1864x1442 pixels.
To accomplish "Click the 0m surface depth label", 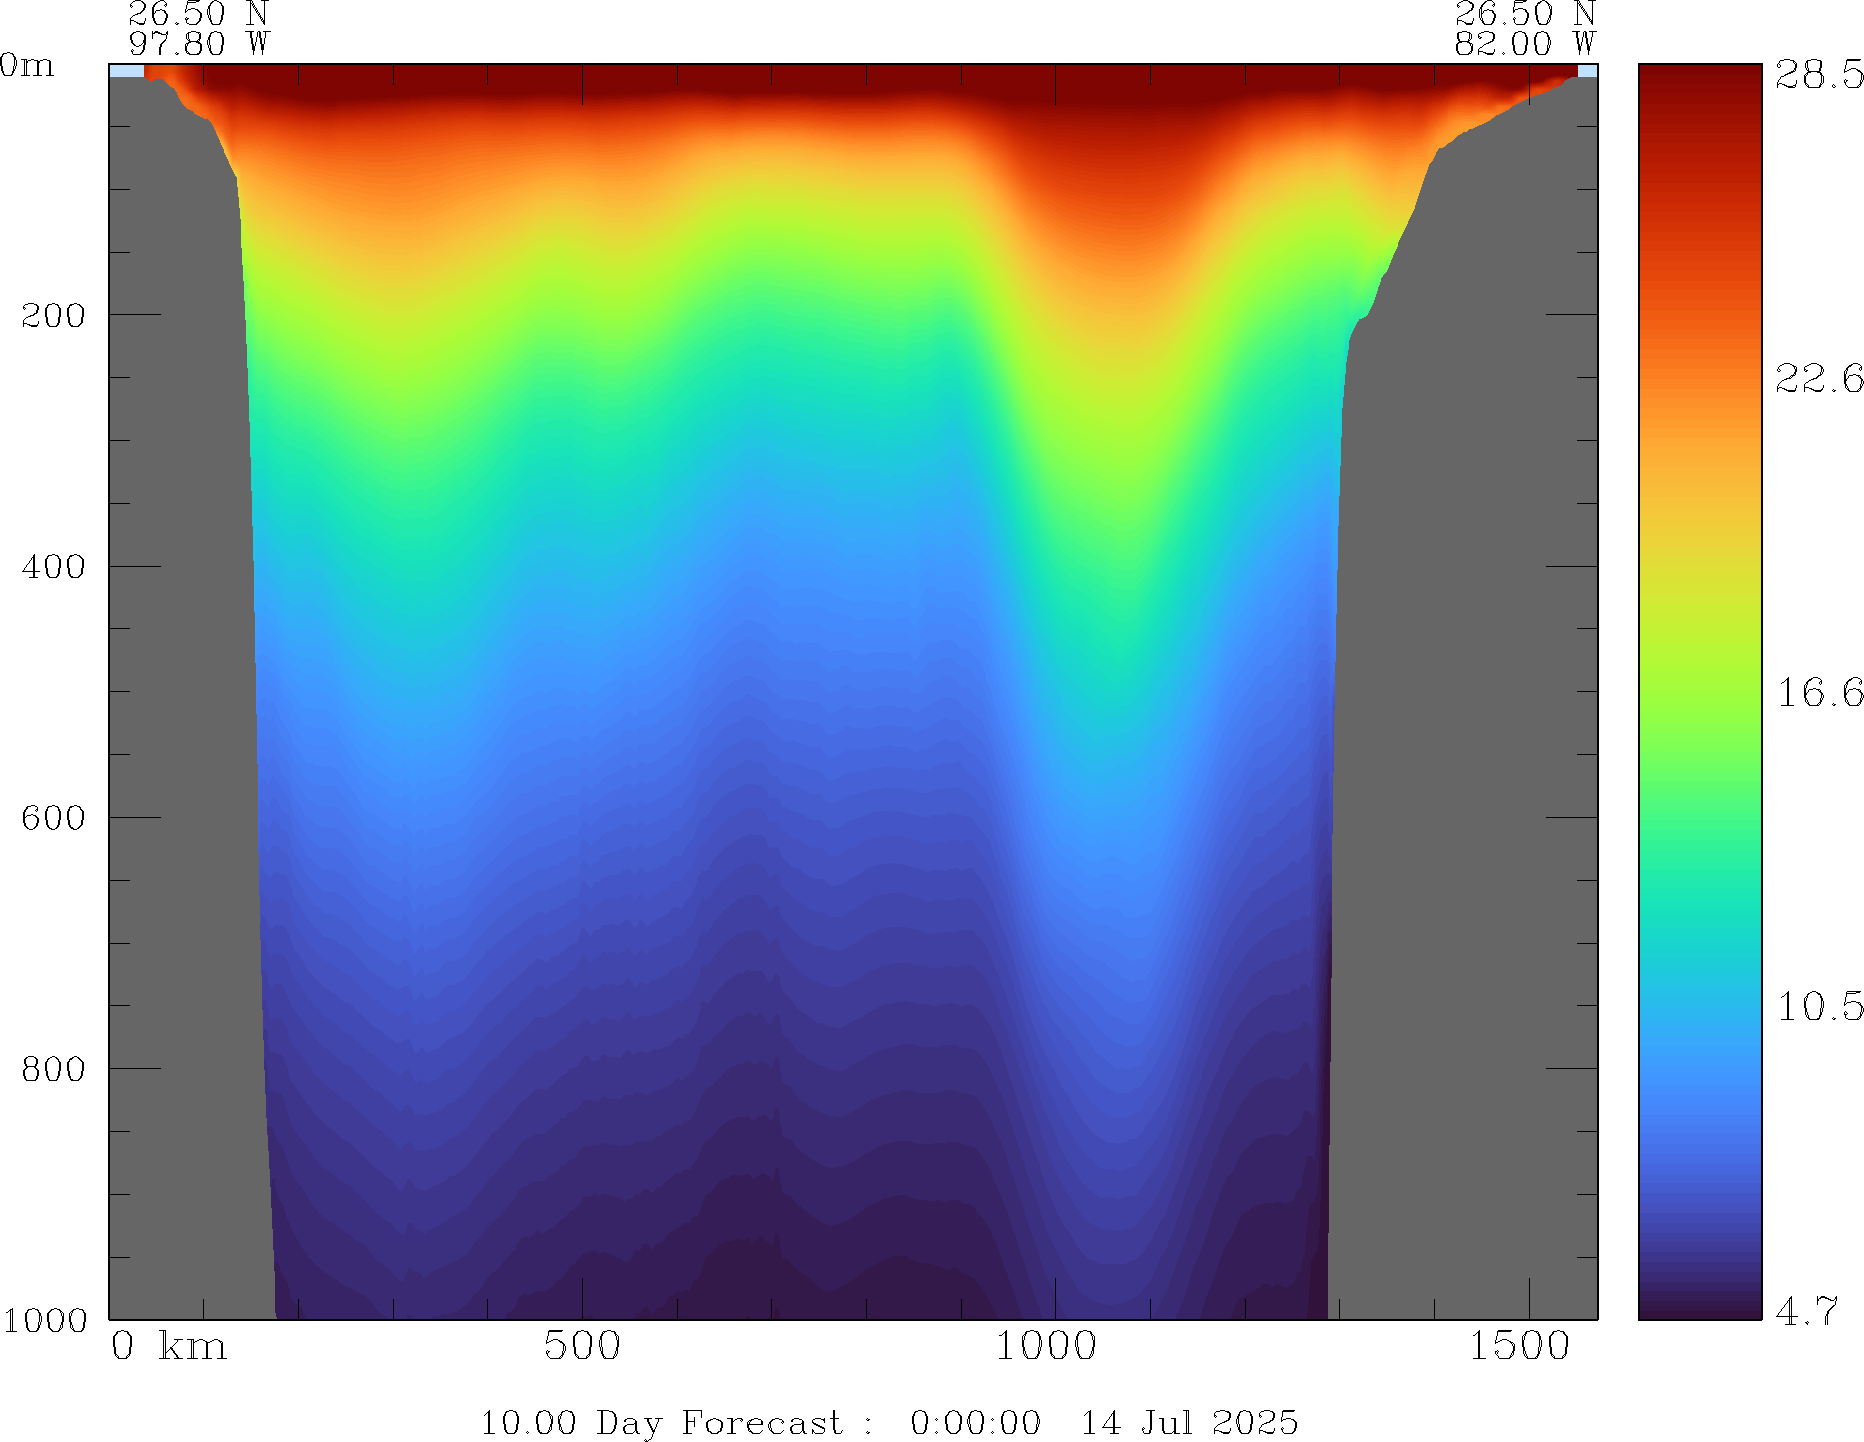I will [27, 66].
